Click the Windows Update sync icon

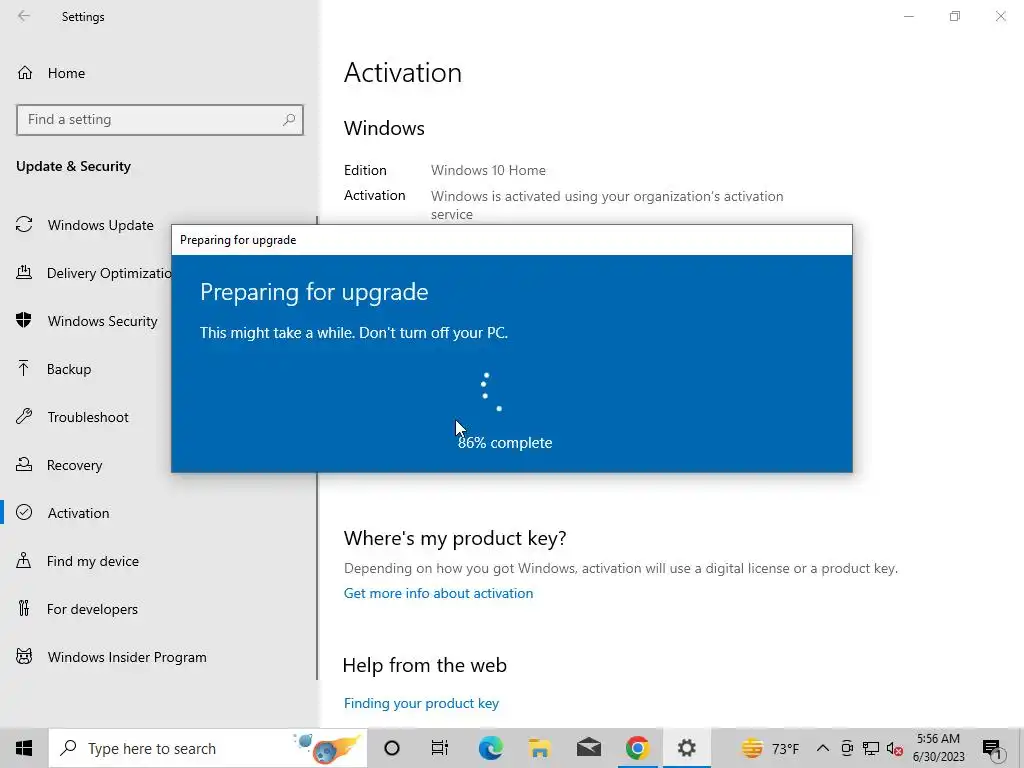click(24, 225)
